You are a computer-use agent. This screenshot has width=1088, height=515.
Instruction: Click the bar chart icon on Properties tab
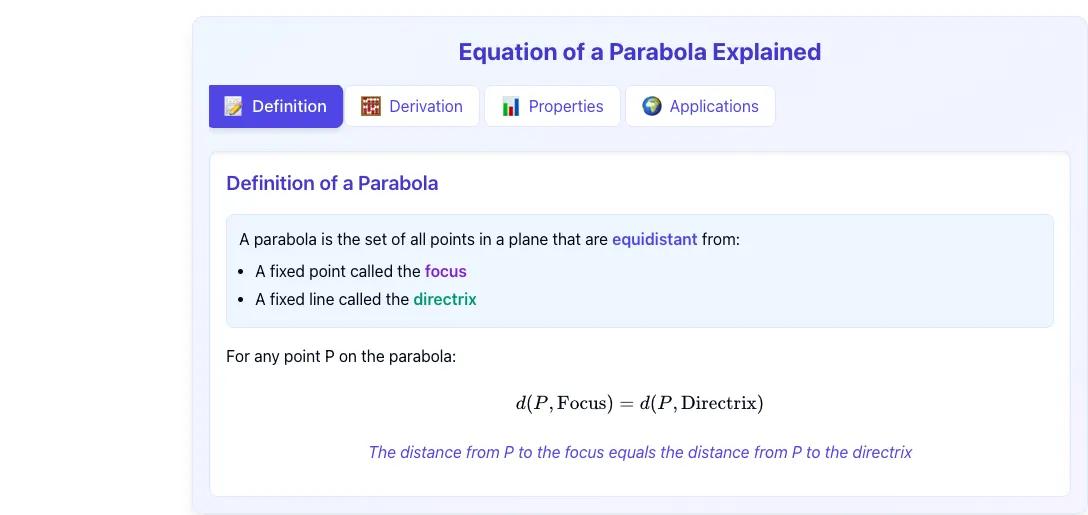[511, 106]
